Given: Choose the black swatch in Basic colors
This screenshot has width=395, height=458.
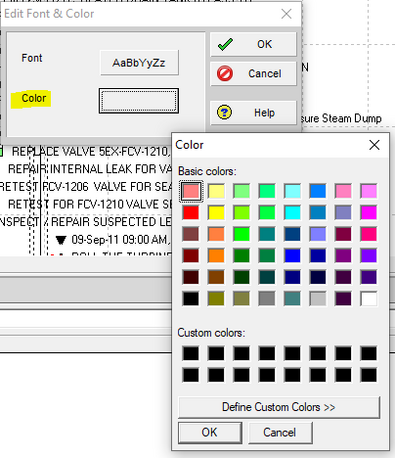Looking at the screenshot, I should pyautogui.click(x=191, y=299).
